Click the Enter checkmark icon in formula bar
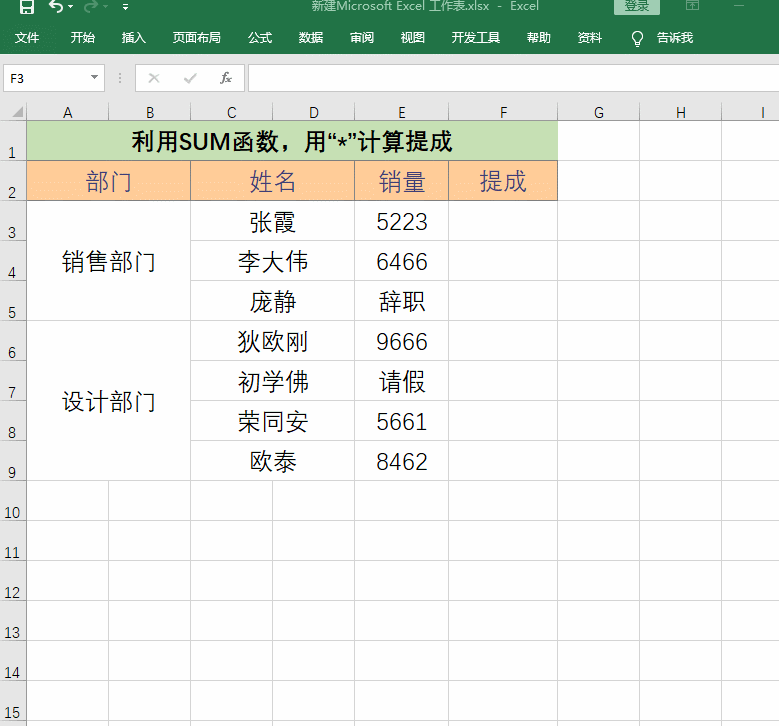779x726 pixels. tap(190, 78)
